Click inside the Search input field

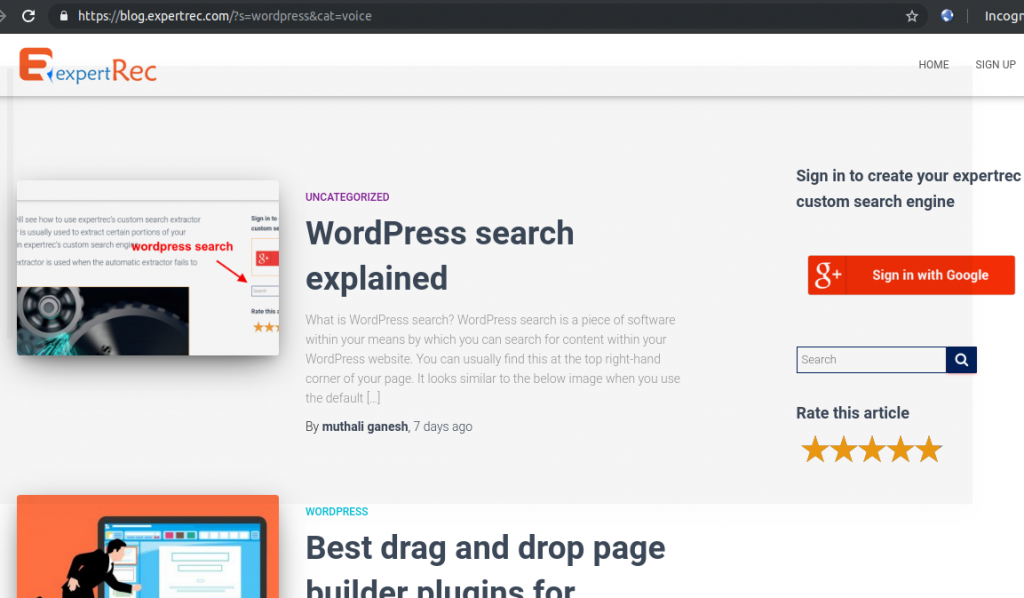click(x=870, y=359)
